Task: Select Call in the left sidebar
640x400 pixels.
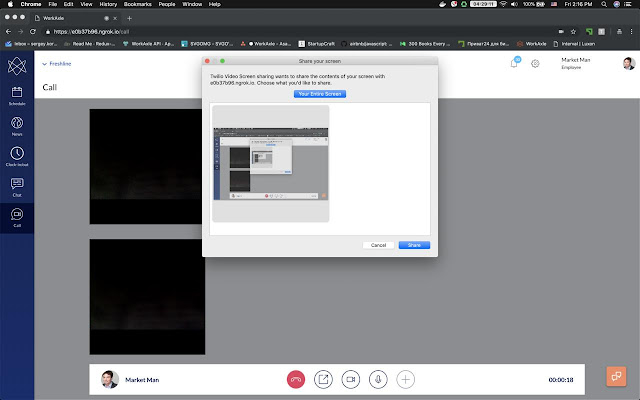Action: [17, 217]
